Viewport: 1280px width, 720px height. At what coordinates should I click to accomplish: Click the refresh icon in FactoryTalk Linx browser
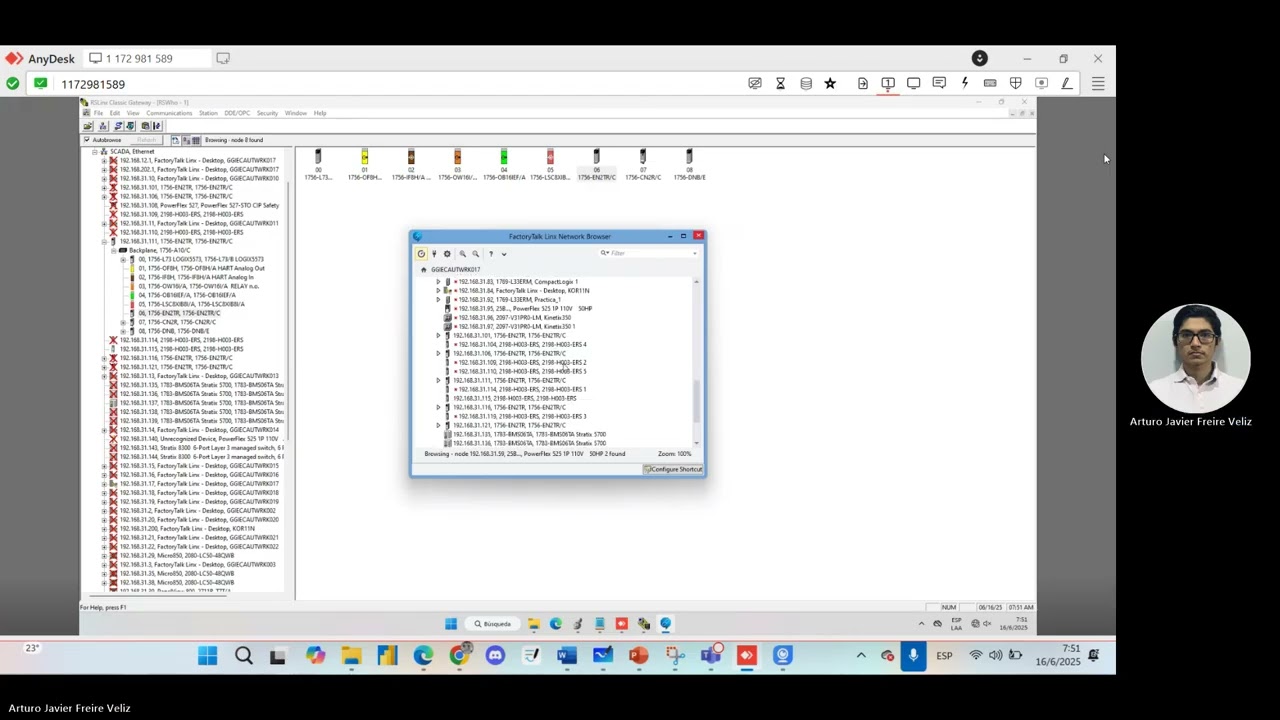[421, 254]
